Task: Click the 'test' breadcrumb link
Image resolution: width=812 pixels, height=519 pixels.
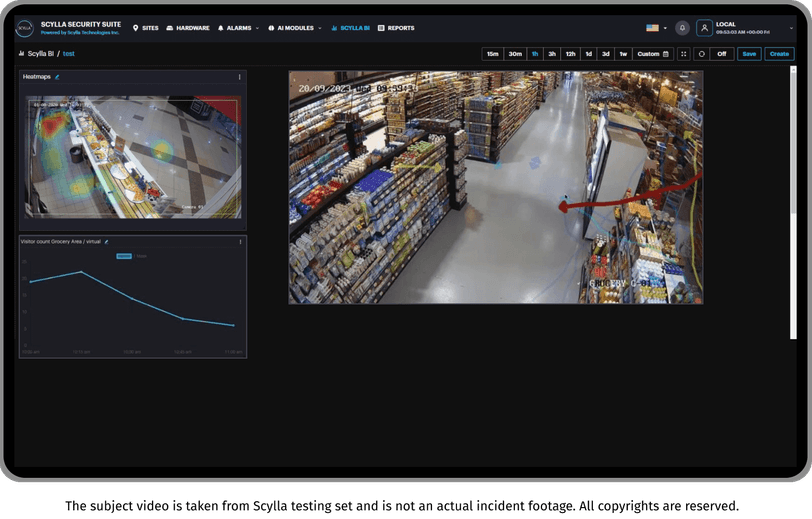Action: tap(69, 53)
